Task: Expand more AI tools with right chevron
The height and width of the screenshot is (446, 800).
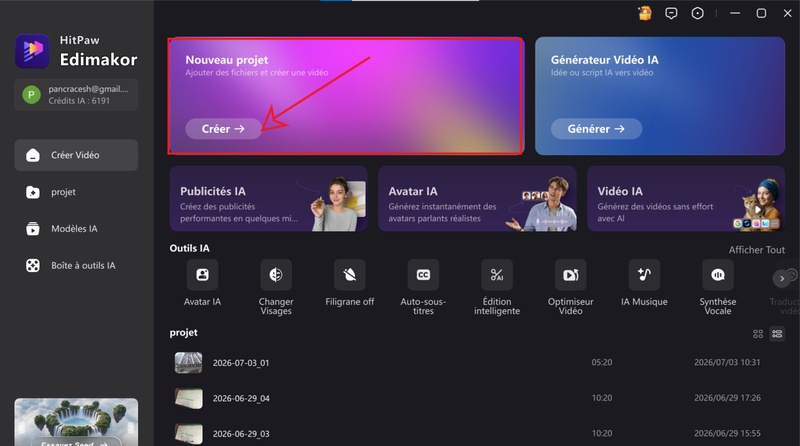Action: tap(782, 279)
